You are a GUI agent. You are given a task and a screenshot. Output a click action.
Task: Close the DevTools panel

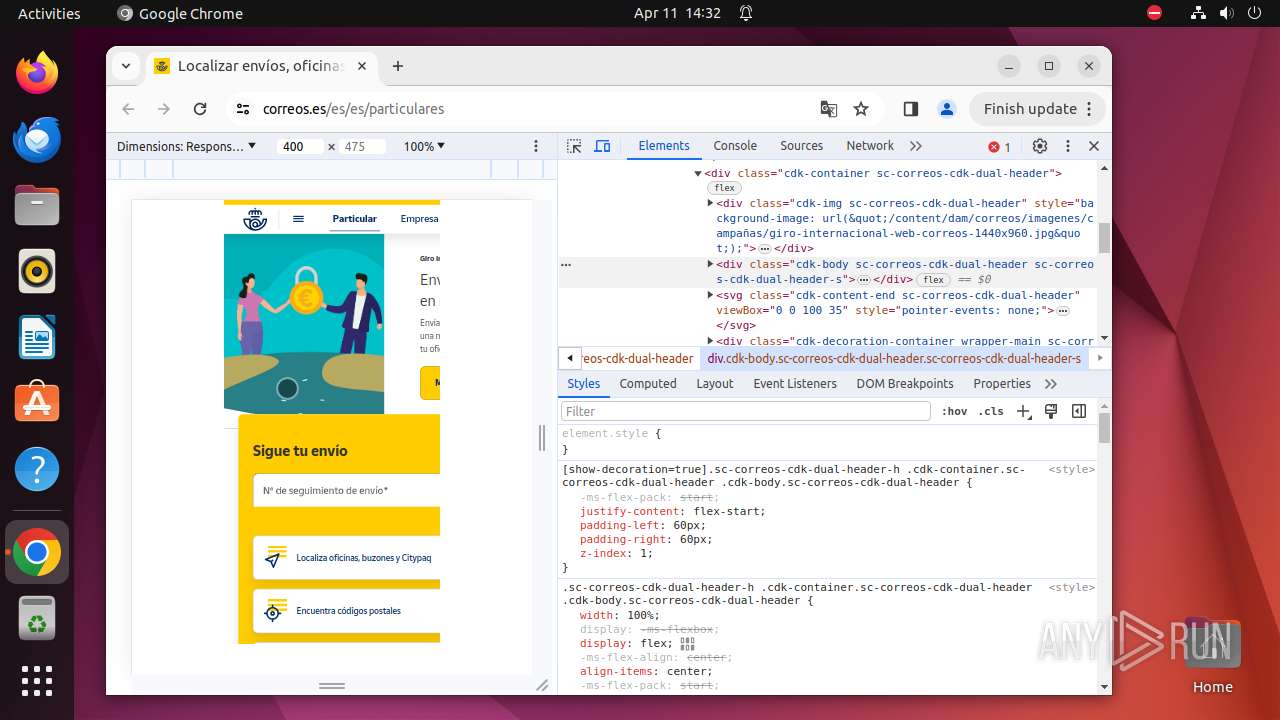(x=1094, y=146)
